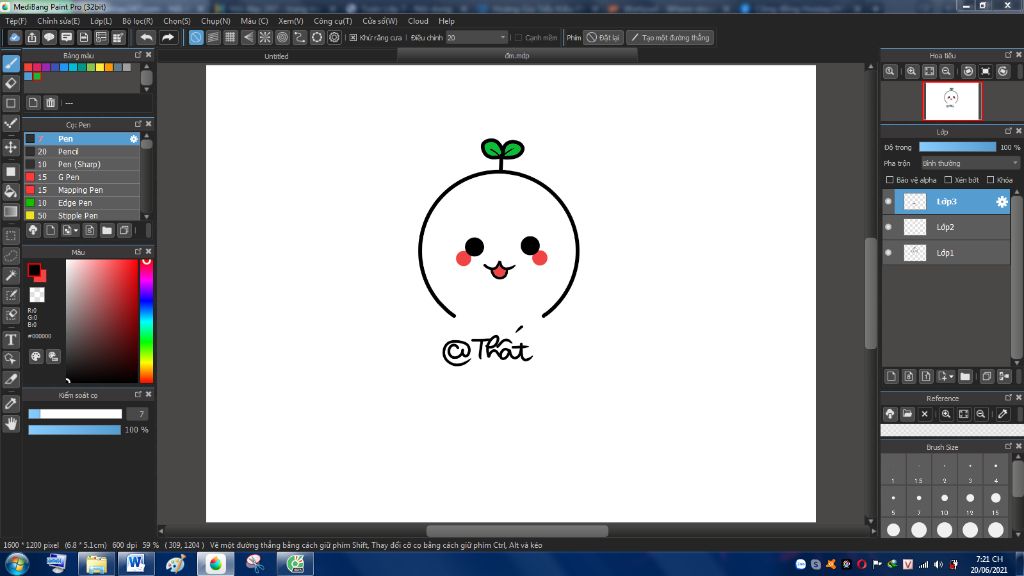Select the Brush tool in left toolbar
This screenshot has height=576, width=1024.
11,63
